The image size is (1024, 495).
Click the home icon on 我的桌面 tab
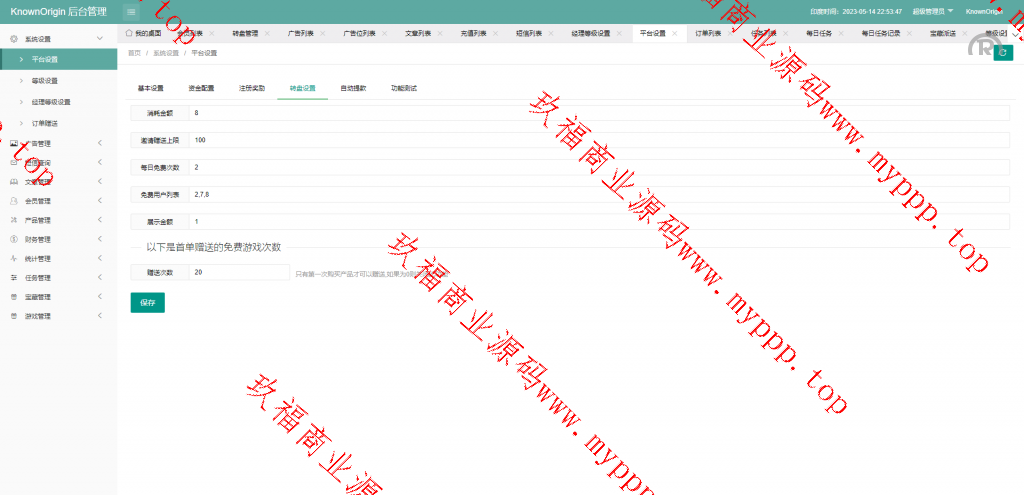[129, 33]
